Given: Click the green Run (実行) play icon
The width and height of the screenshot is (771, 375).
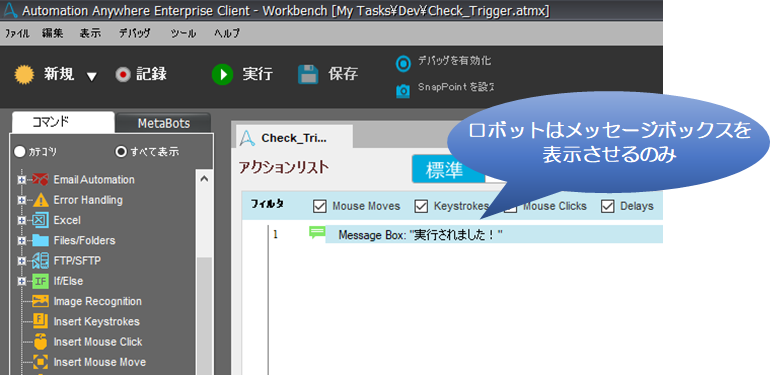Looking at the screenshot, I should 222,75.
